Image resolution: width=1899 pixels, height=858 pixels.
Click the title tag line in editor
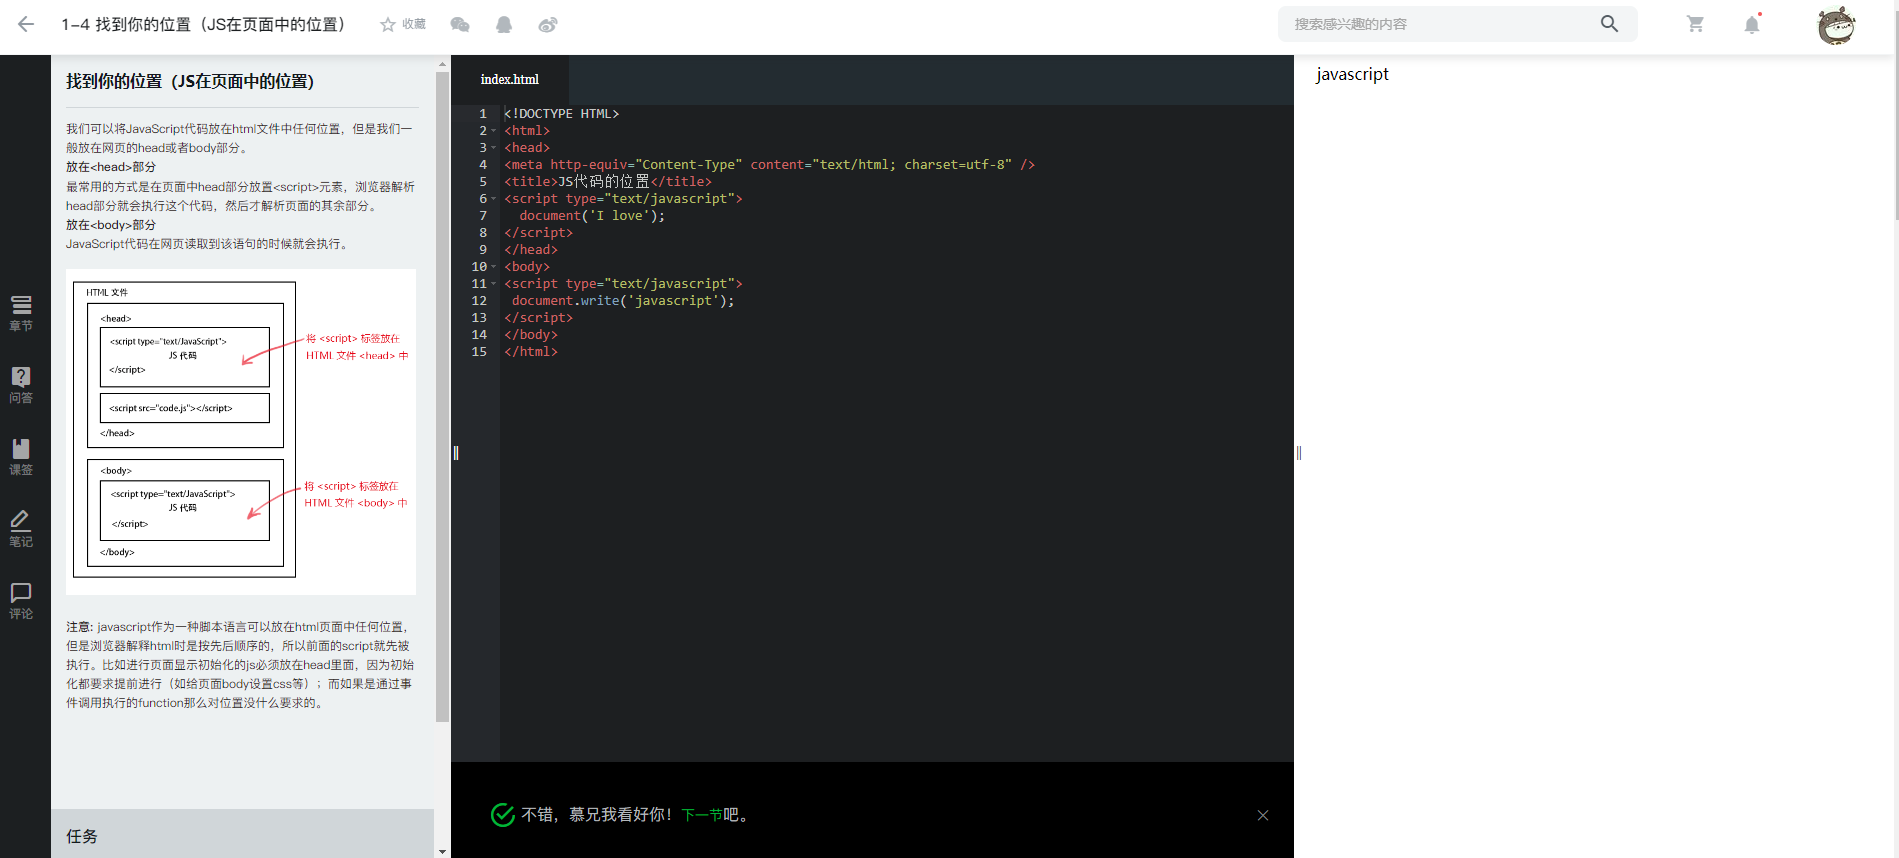coord(608,182)
